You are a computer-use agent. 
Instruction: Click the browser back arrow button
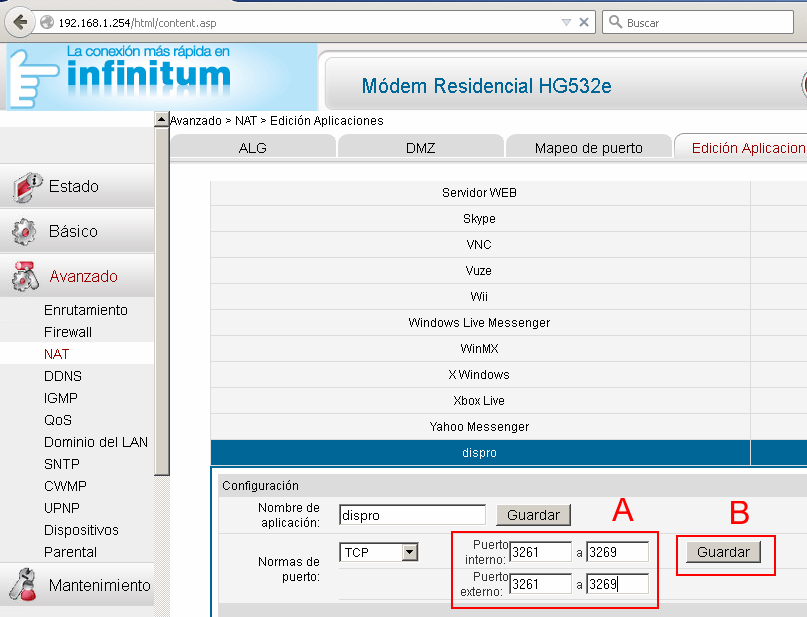pos(19,22)
